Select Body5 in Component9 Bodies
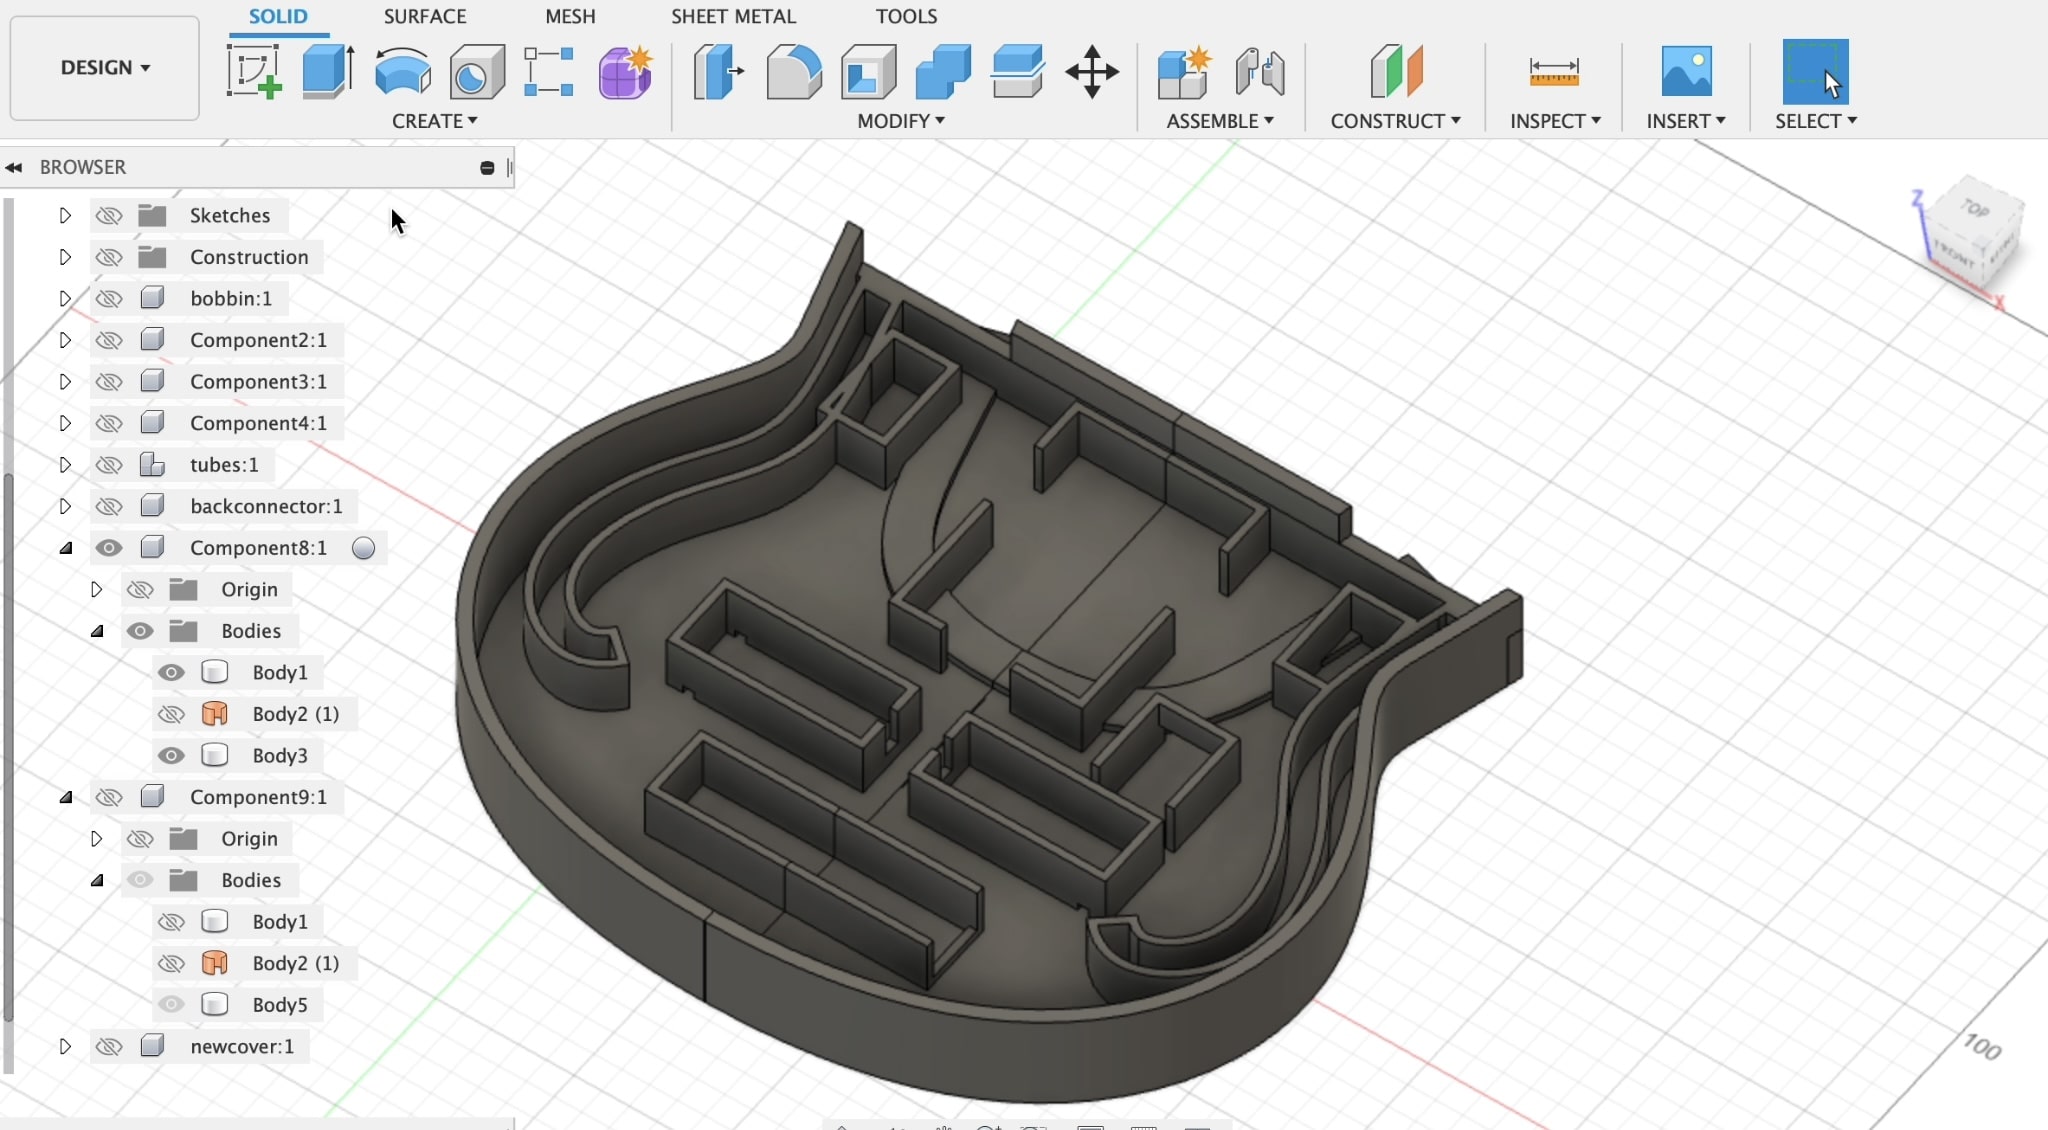Screen dimensions: 2048x1130 (280, 1005)
